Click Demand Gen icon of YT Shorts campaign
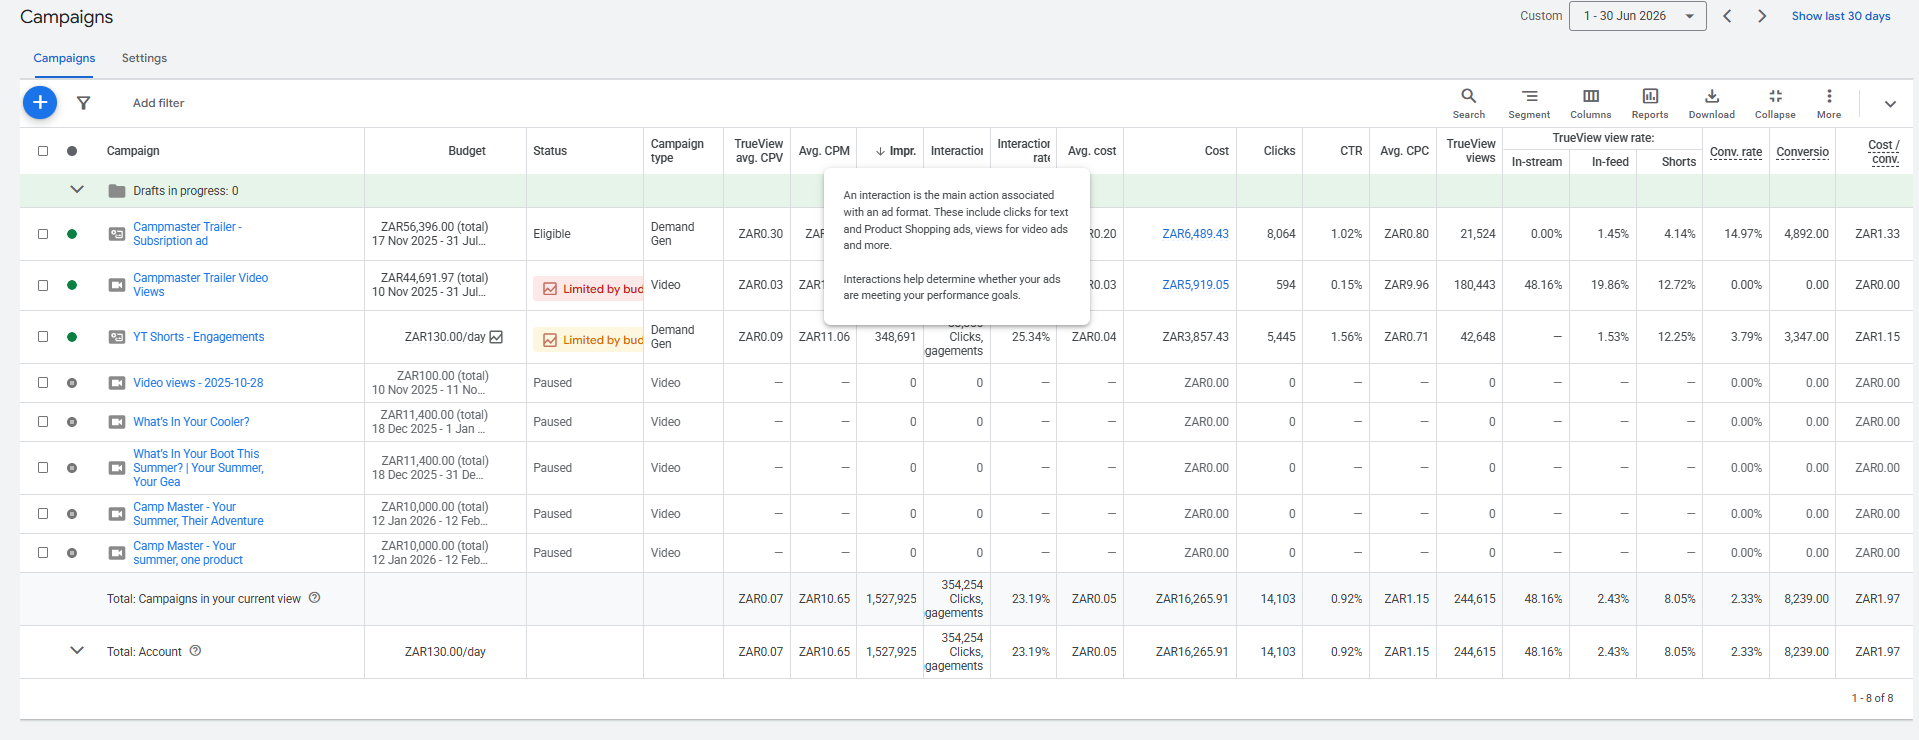This screenshot has width=1919, height=740. pyautogui.click(x=117, y=337)
